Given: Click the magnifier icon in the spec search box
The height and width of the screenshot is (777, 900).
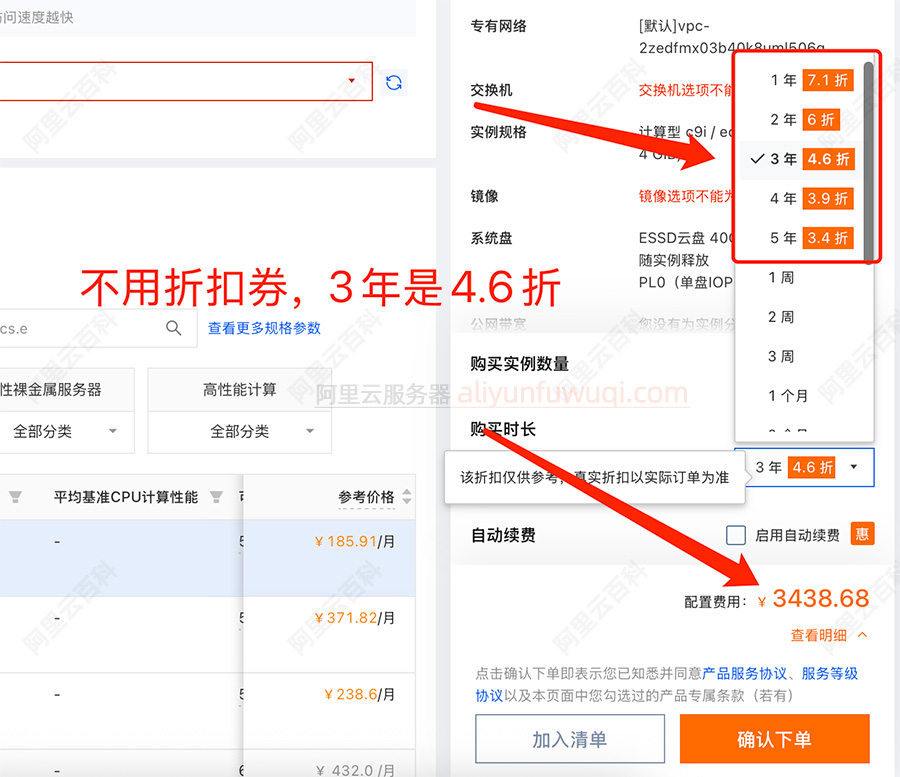Looking at the screenshot, I should 174,328.
